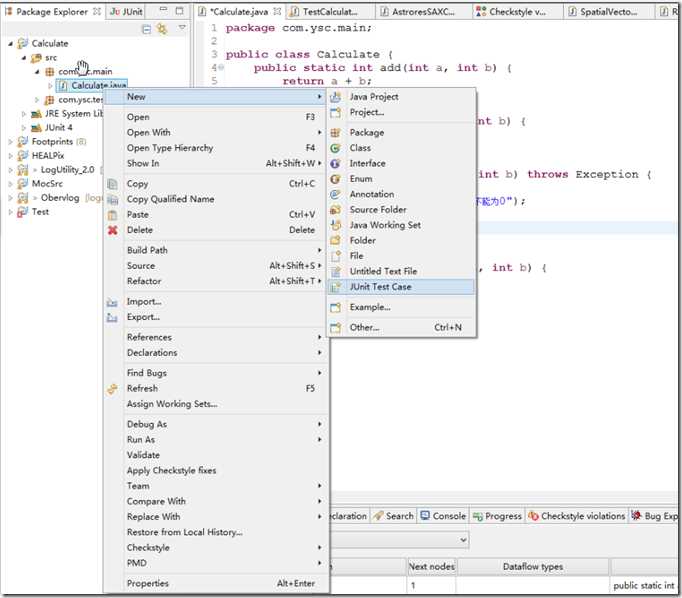Viewport: 682px width, 598px height.
Task: Click the green Class icon in New submenu
Action: pos(336,148)
